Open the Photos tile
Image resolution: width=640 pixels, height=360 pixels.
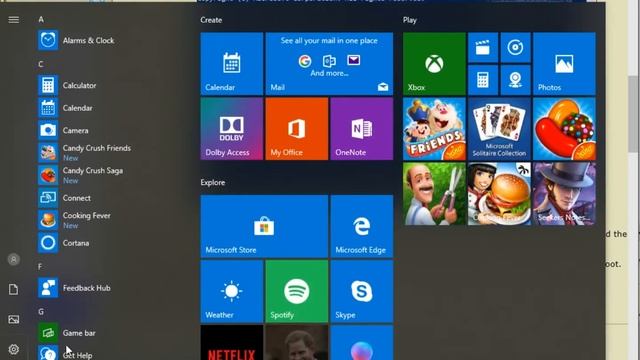564,64
